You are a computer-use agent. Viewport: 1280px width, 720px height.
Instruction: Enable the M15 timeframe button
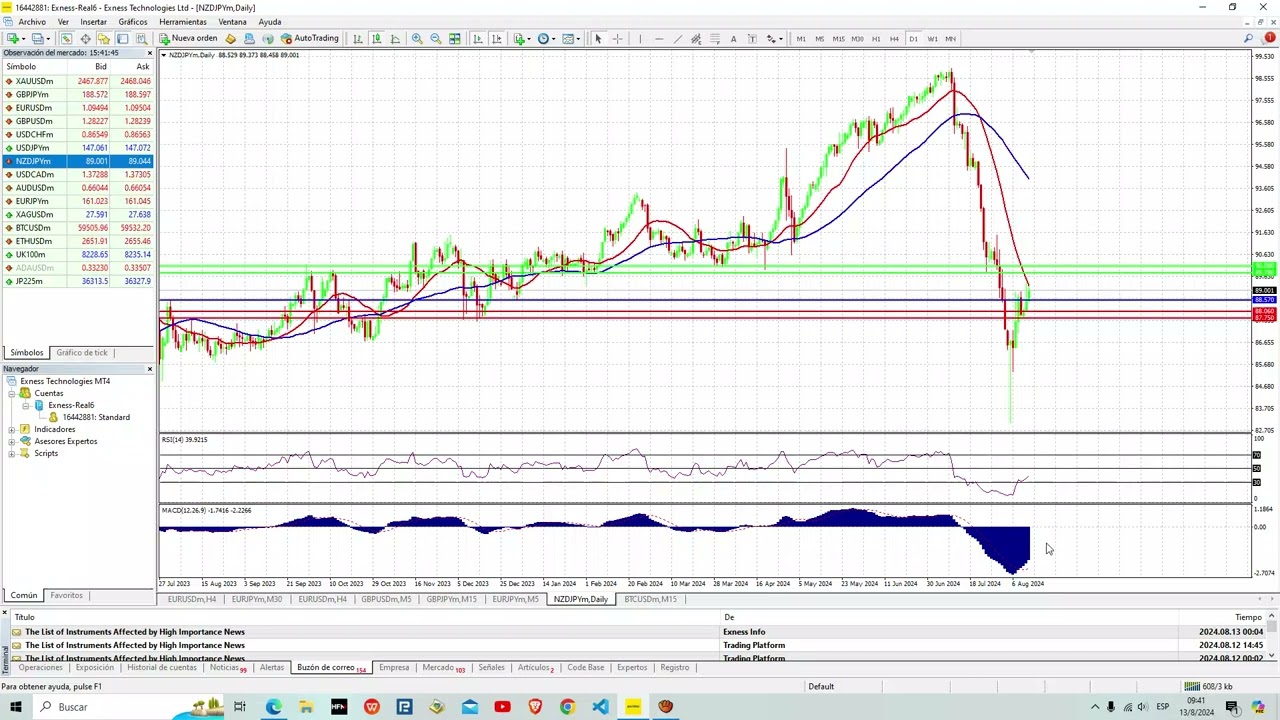(x=838, y=39)
